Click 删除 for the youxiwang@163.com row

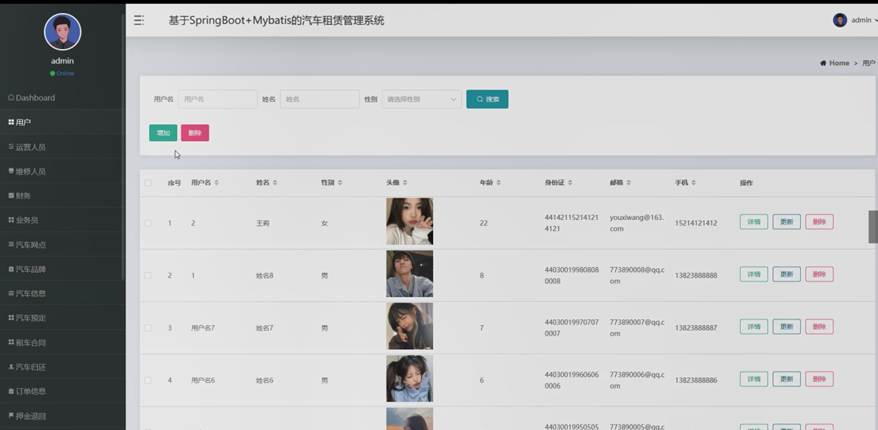pos(819,222)
